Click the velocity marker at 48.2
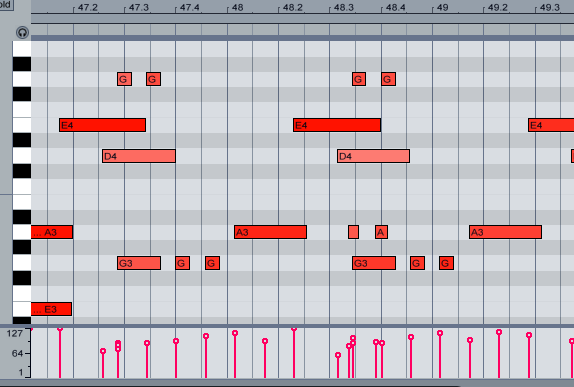 [x=294, y=329]
